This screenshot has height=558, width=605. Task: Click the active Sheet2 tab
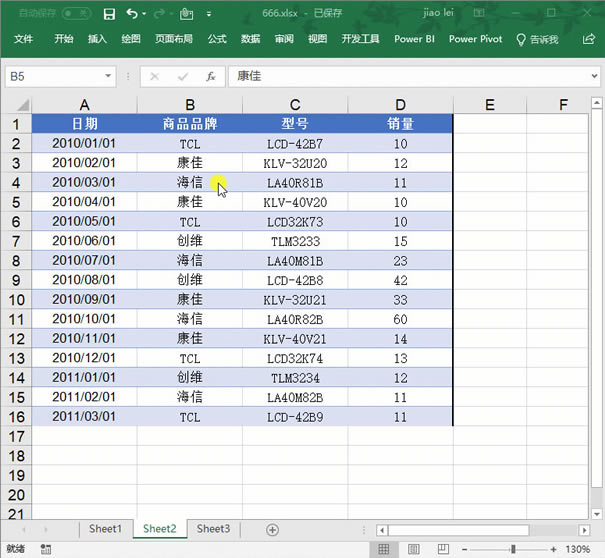pos(160,529)
